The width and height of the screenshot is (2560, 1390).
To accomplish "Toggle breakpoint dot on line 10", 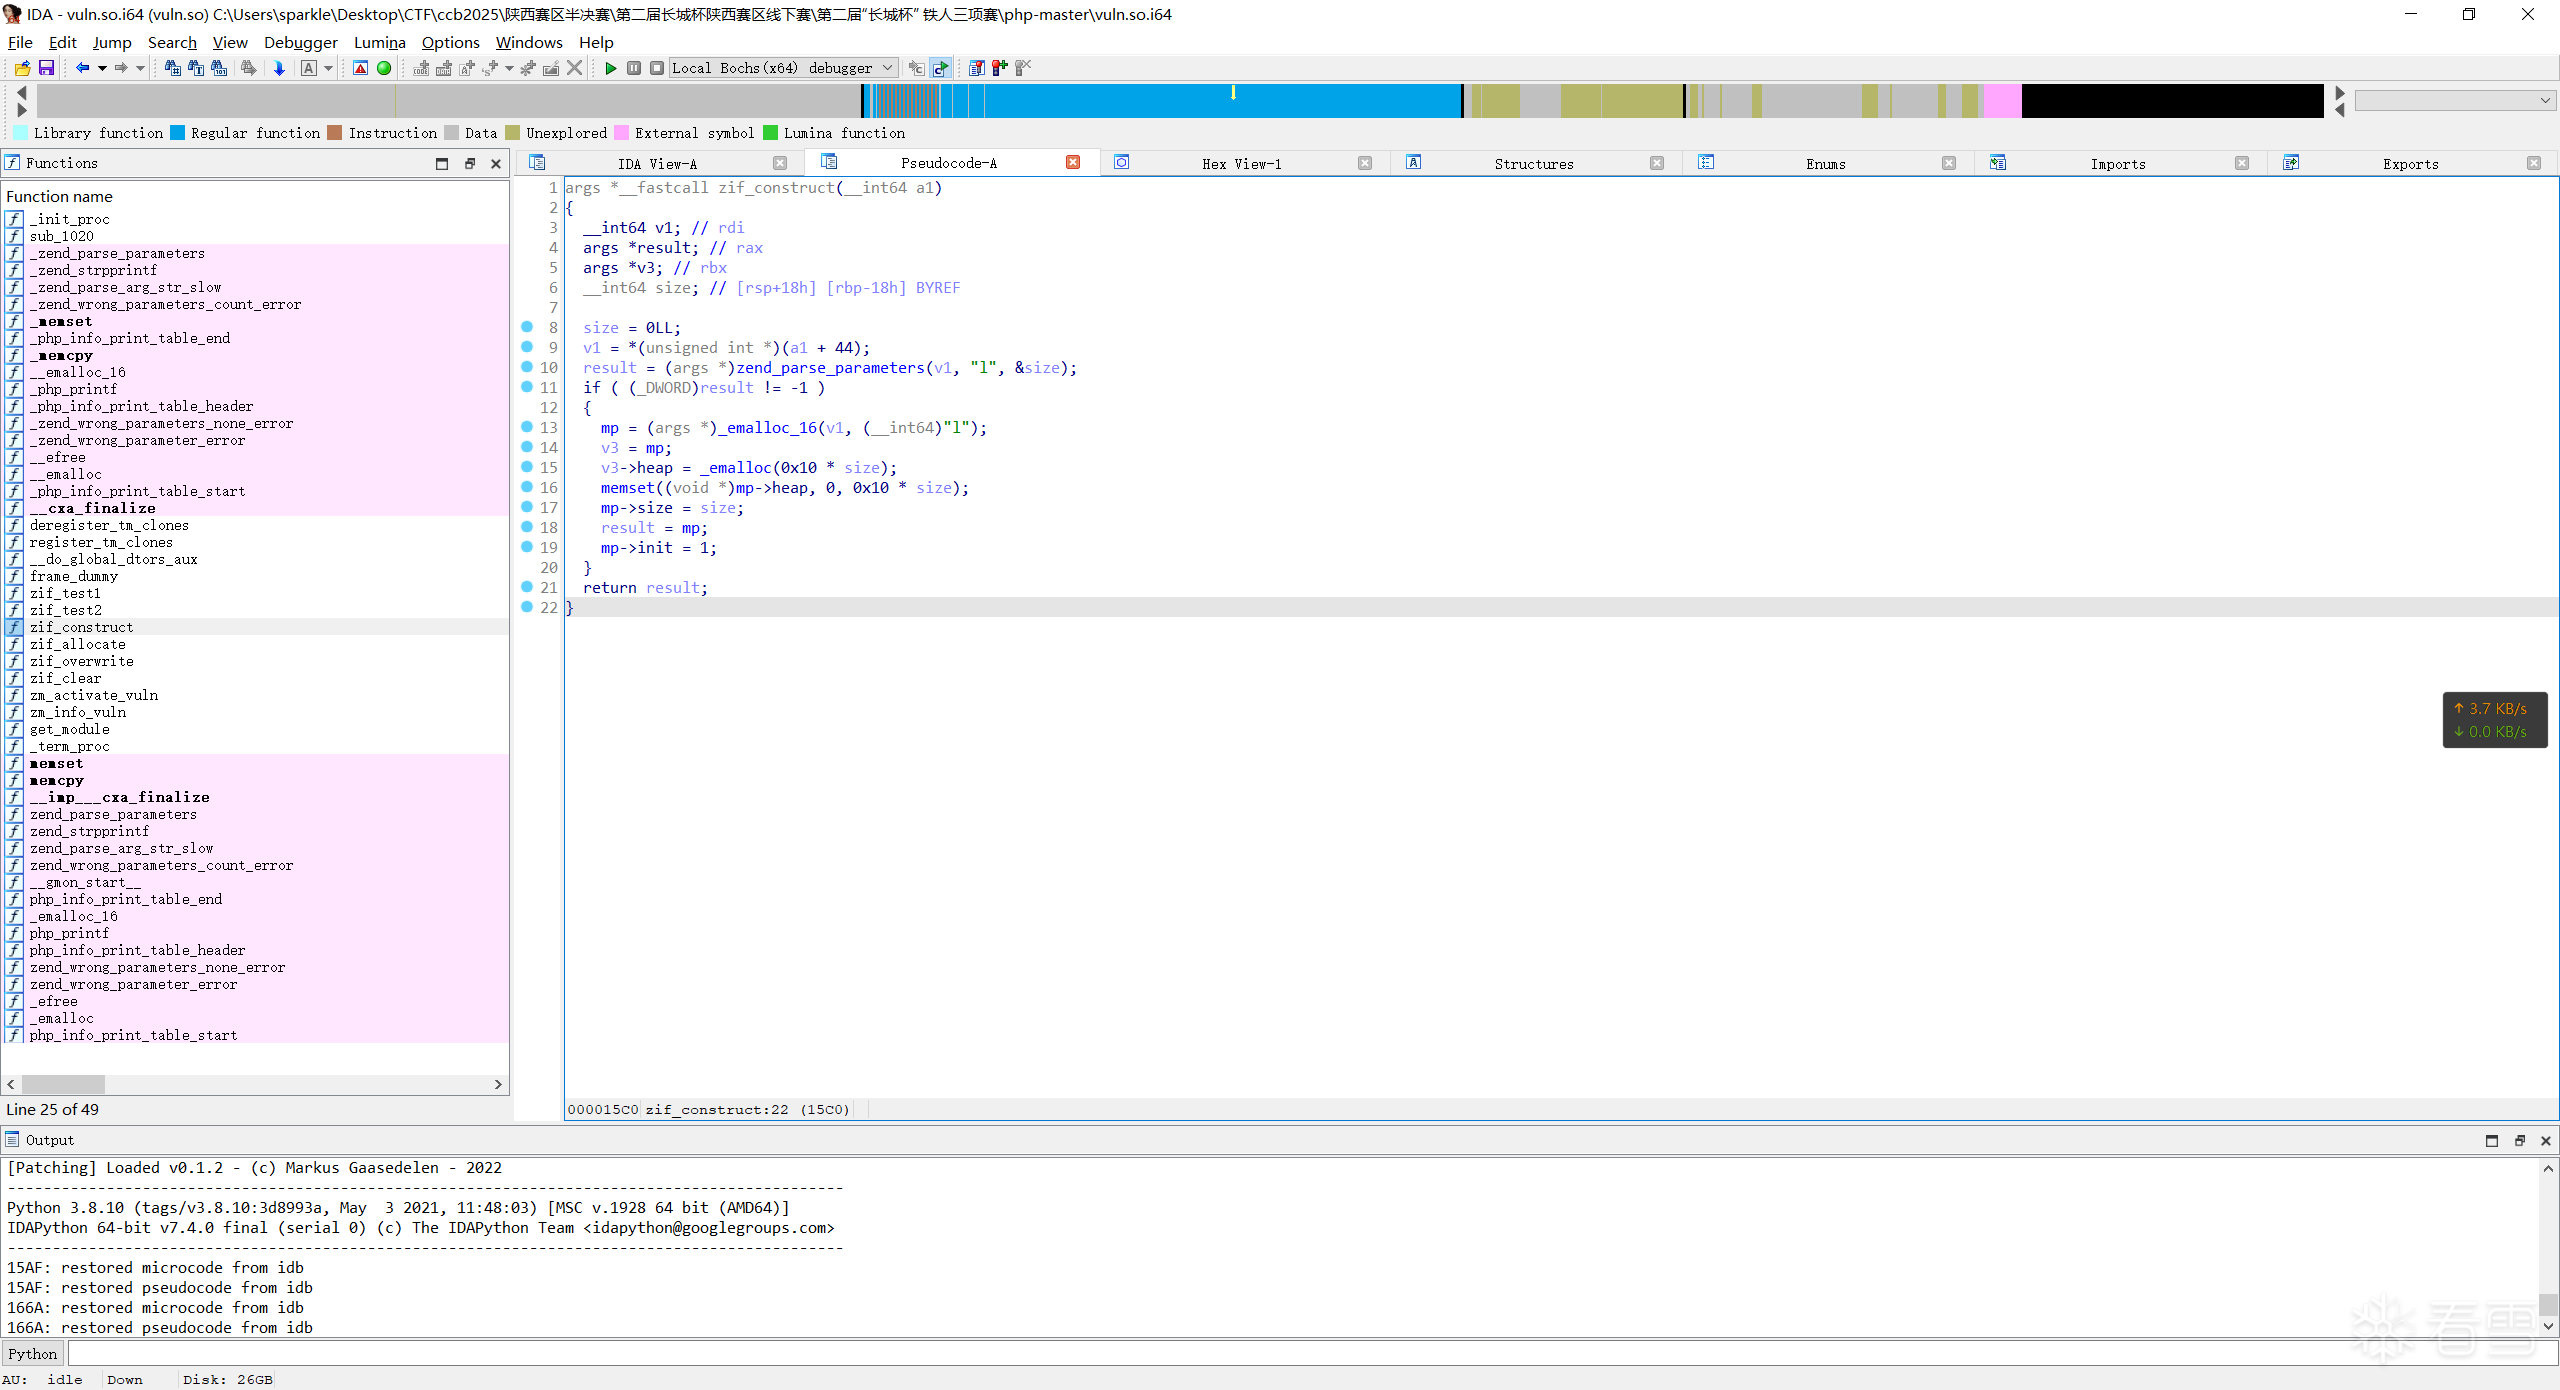I will pos(527,367).
